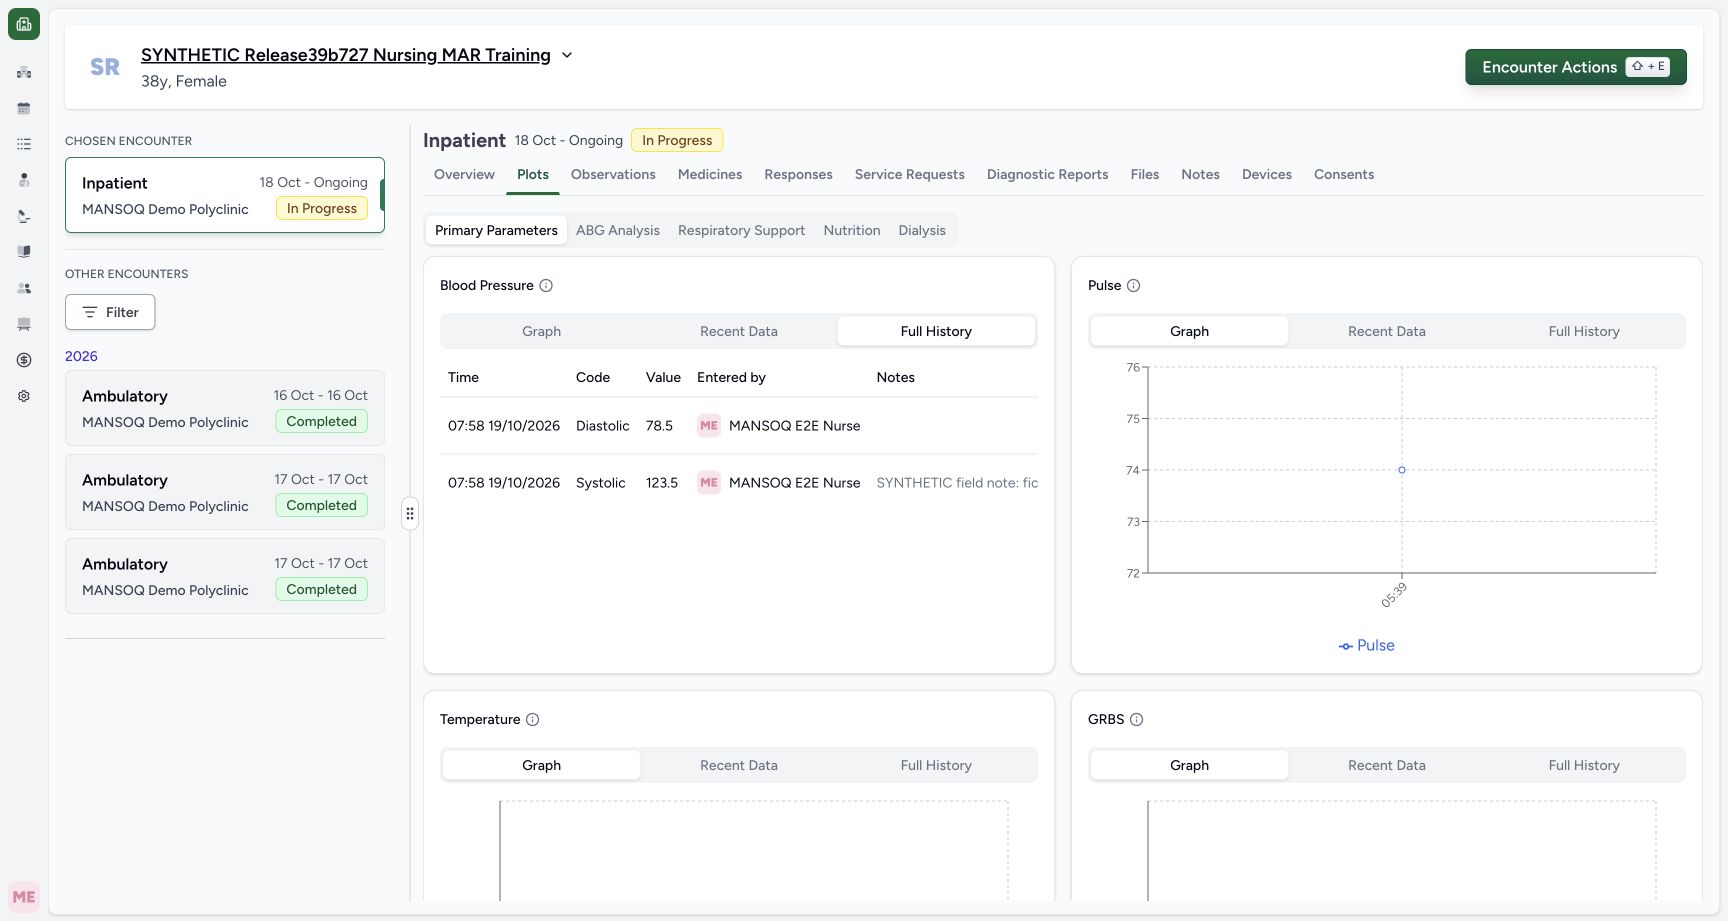Open the dollar billing icon in the sidebar
The height and width of the screenshot is (921, 1728).
(24, 360)
